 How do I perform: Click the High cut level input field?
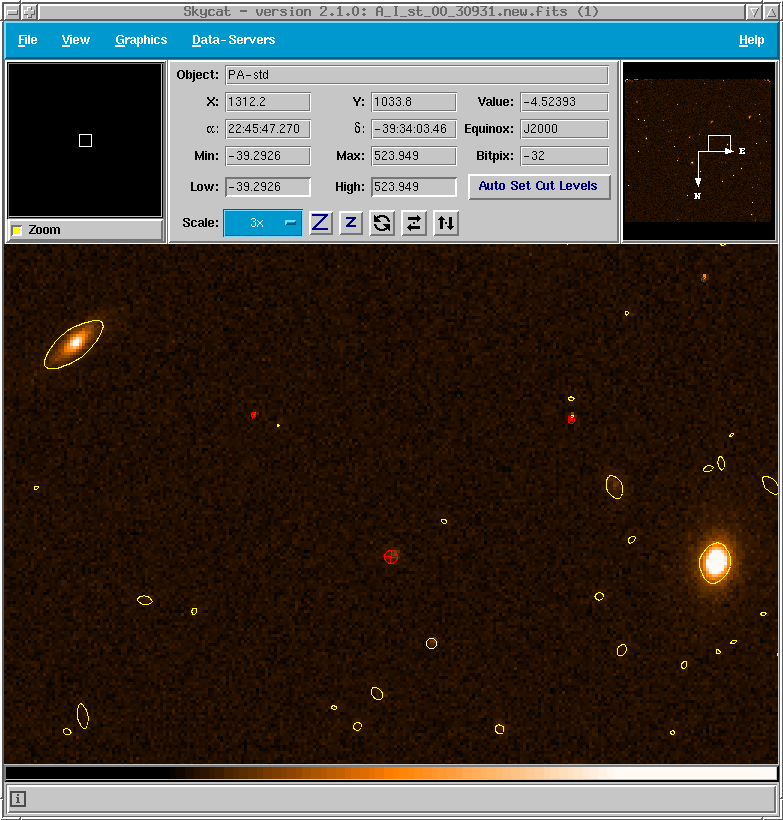click(413, 187)
